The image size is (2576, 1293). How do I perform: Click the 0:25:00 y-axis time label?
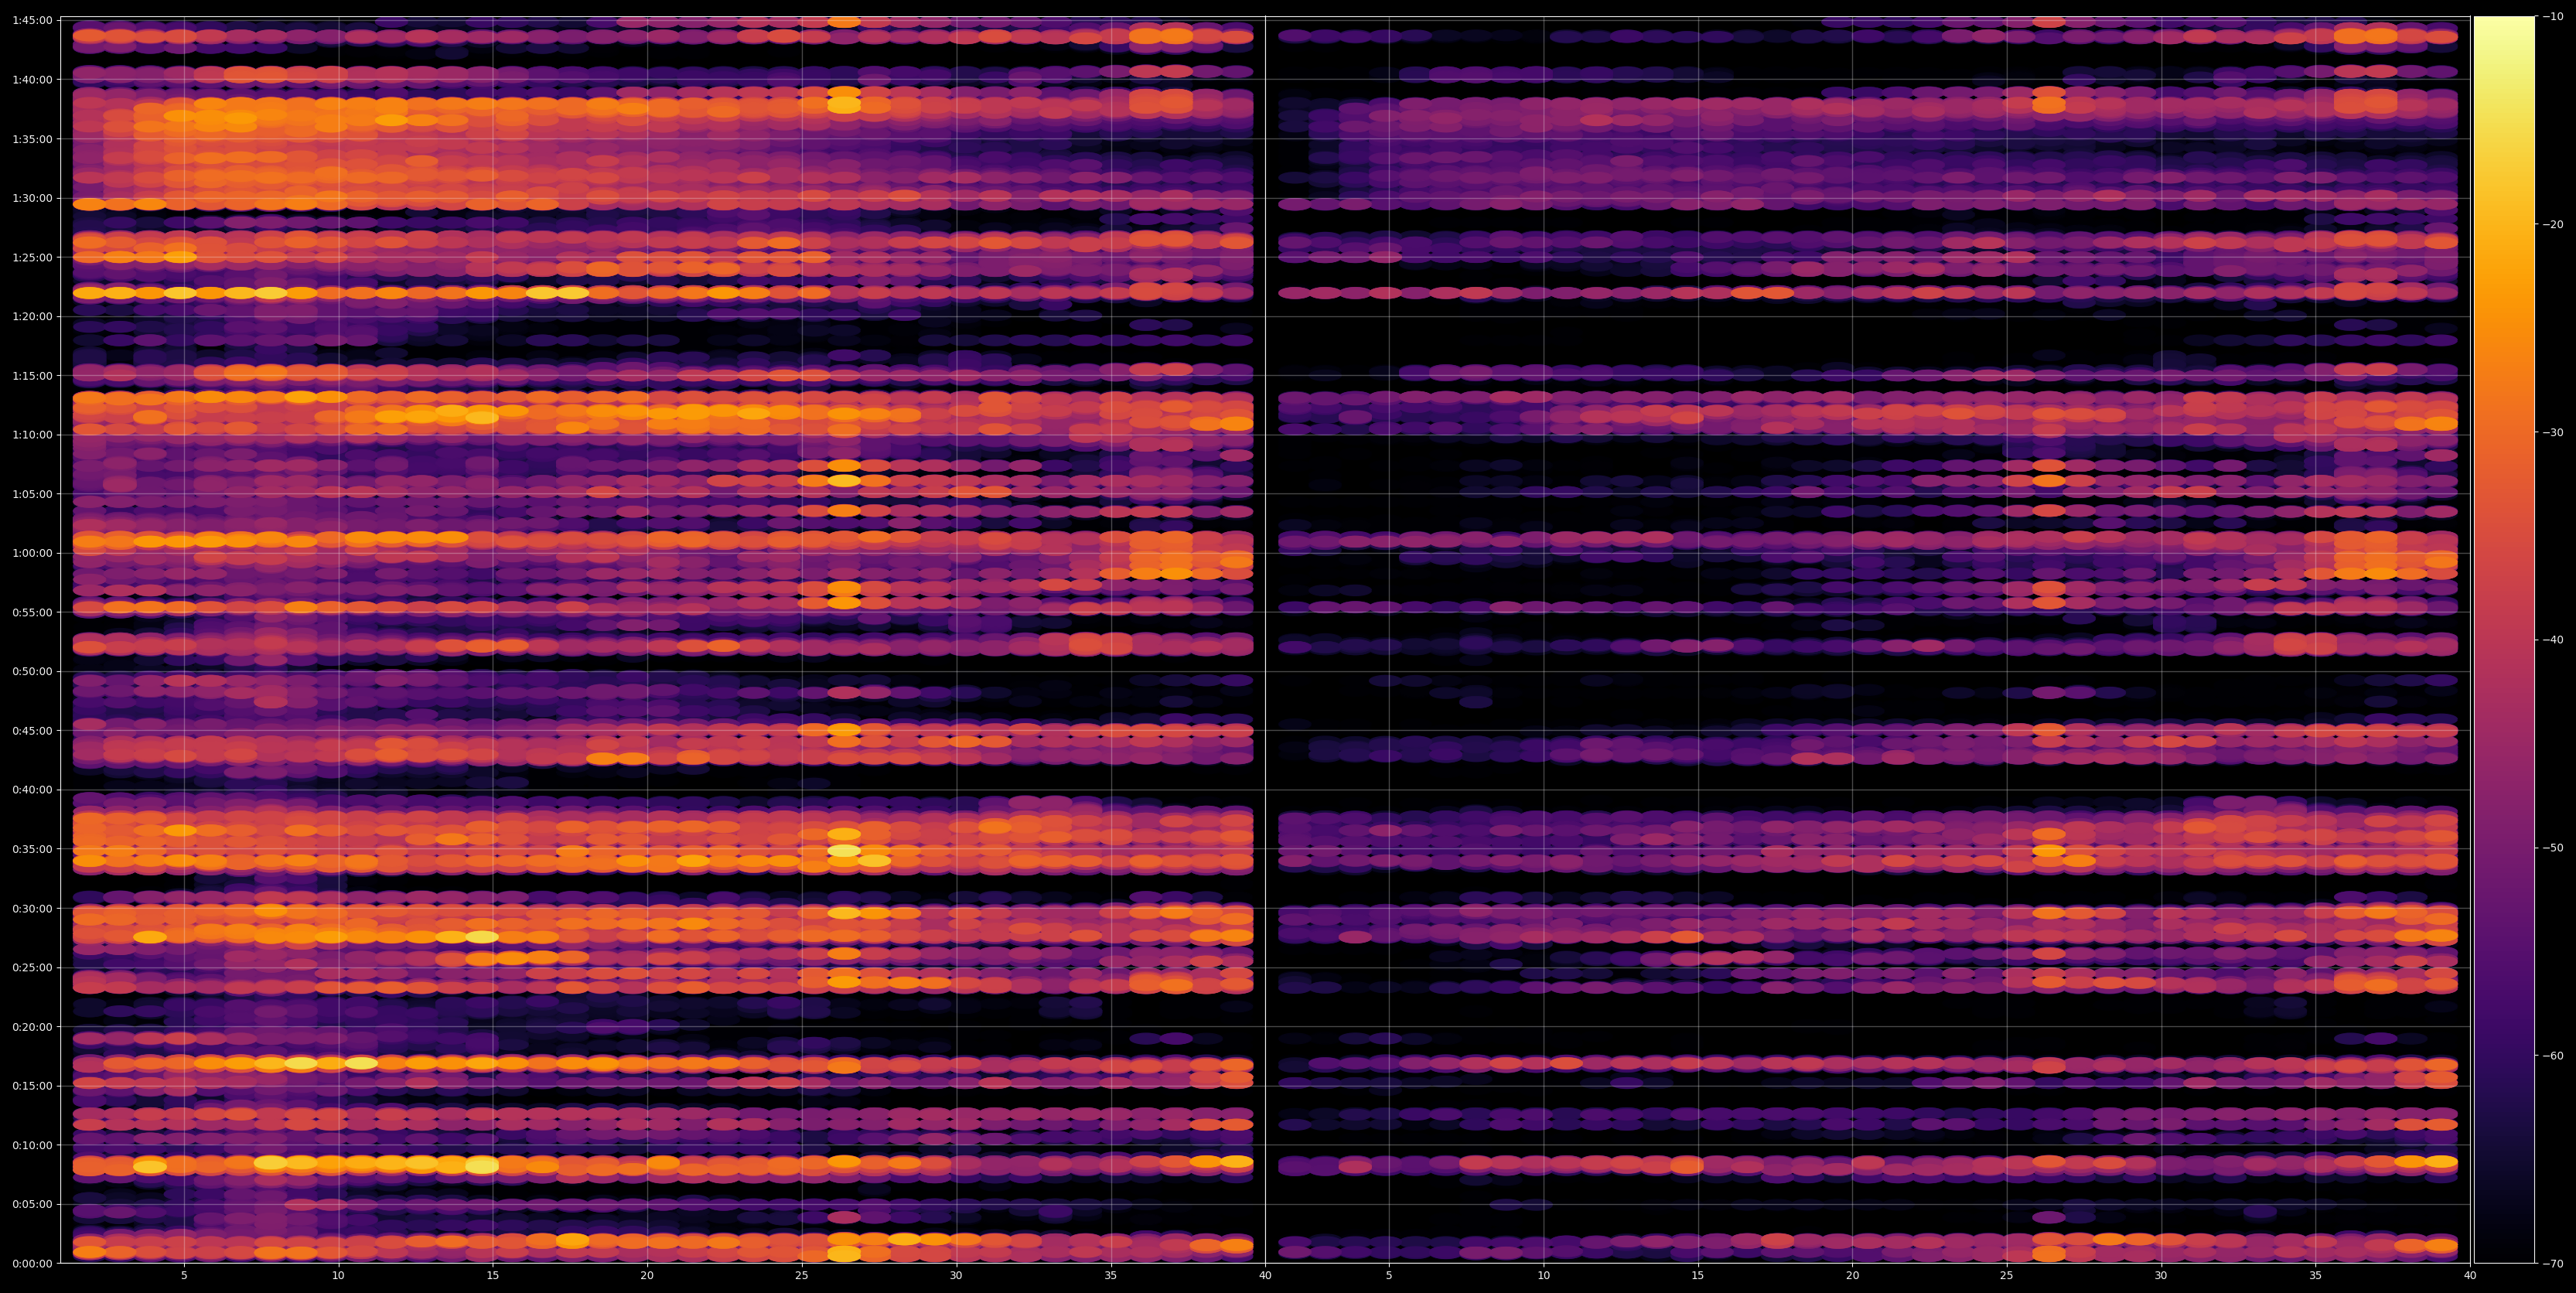pyautogui.click(x=32, y=967)
